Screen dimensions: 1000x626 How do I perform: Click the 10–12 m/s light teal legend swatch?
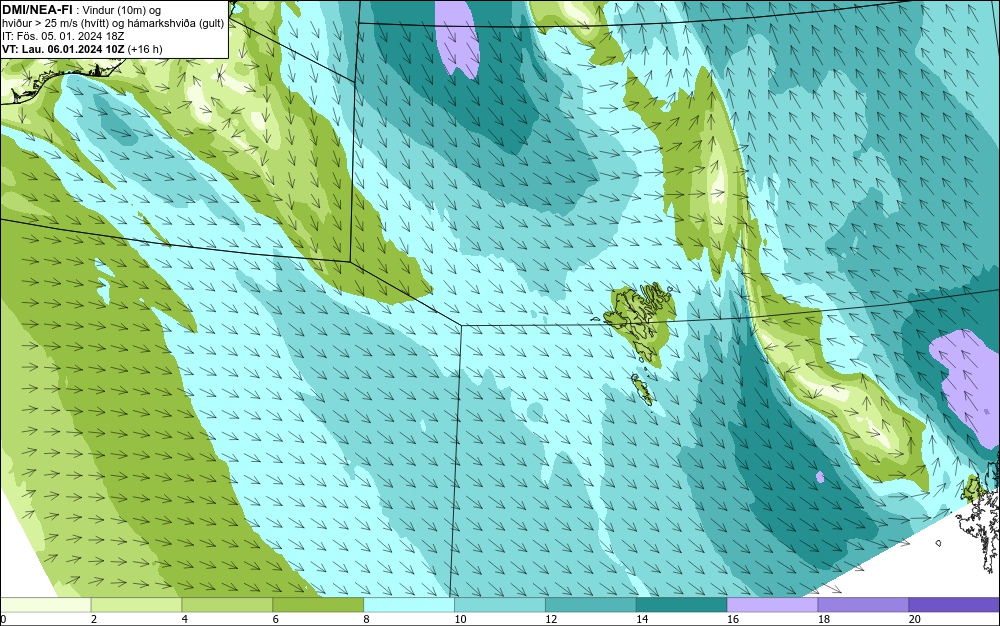click(500, 604)
